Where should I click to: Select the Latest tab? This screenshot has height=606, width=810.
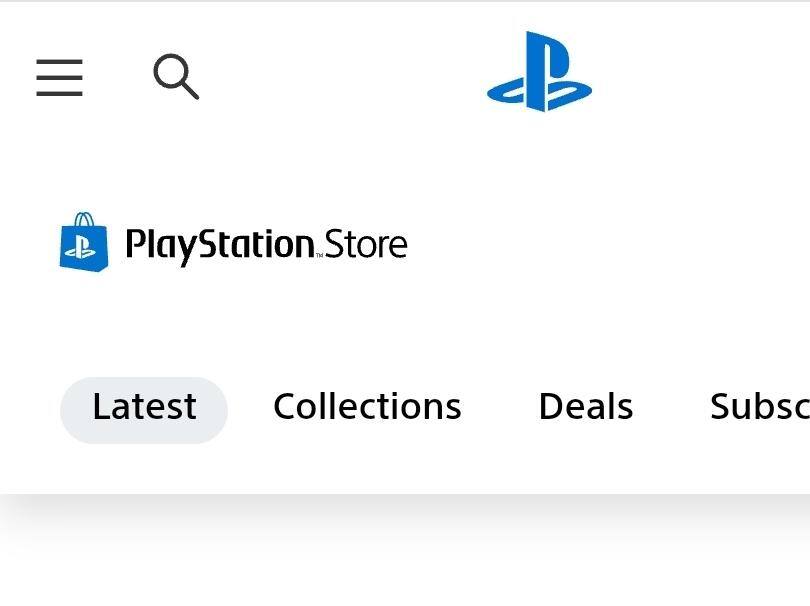pos(144,408)
